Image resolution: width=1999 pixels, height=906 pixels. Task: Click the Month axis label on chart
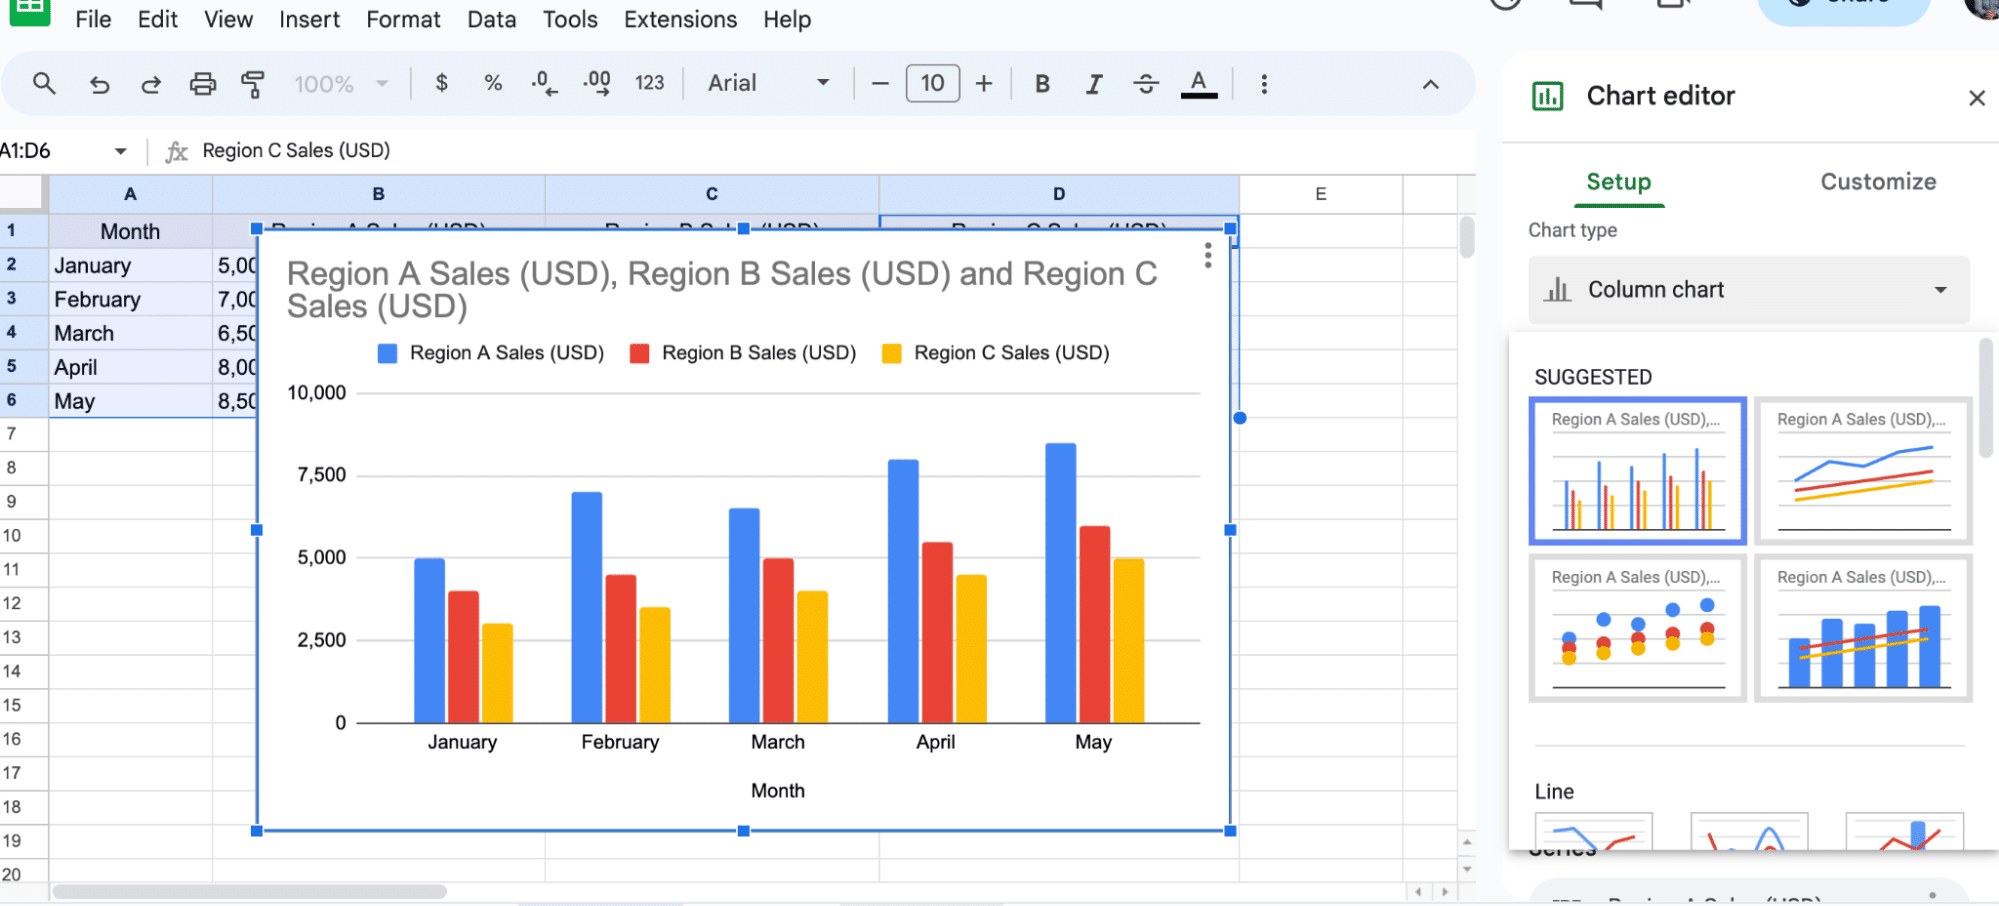pos(778,791)
